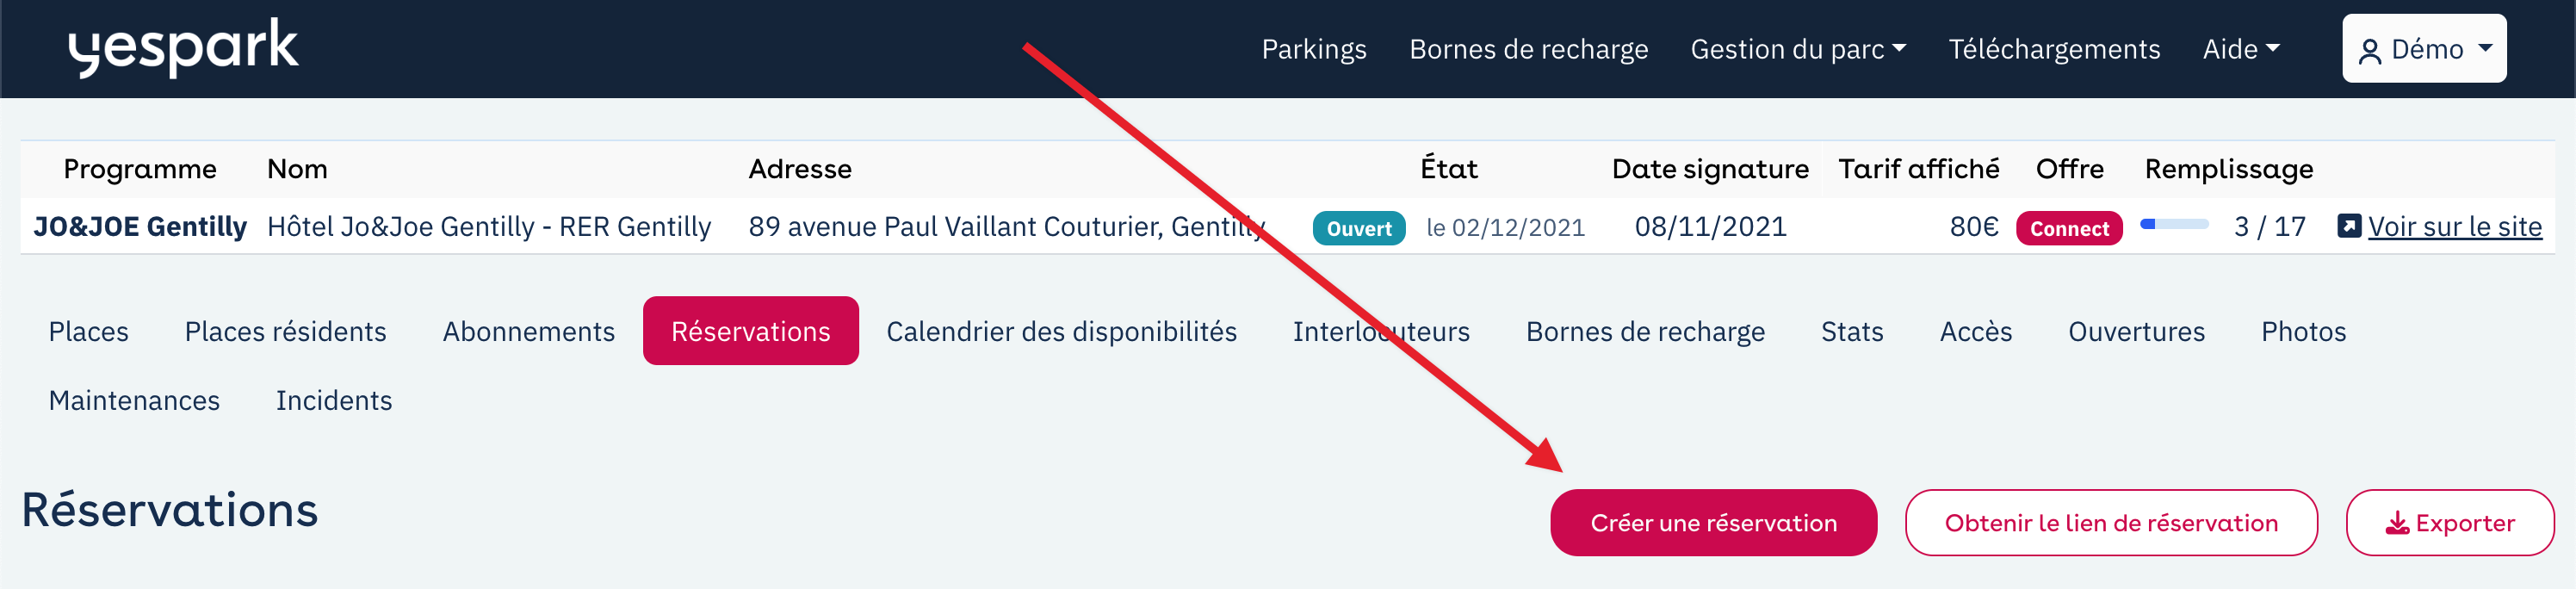Click the Connect offer badge
2576x589 pixels.
tap(2068, 228)
